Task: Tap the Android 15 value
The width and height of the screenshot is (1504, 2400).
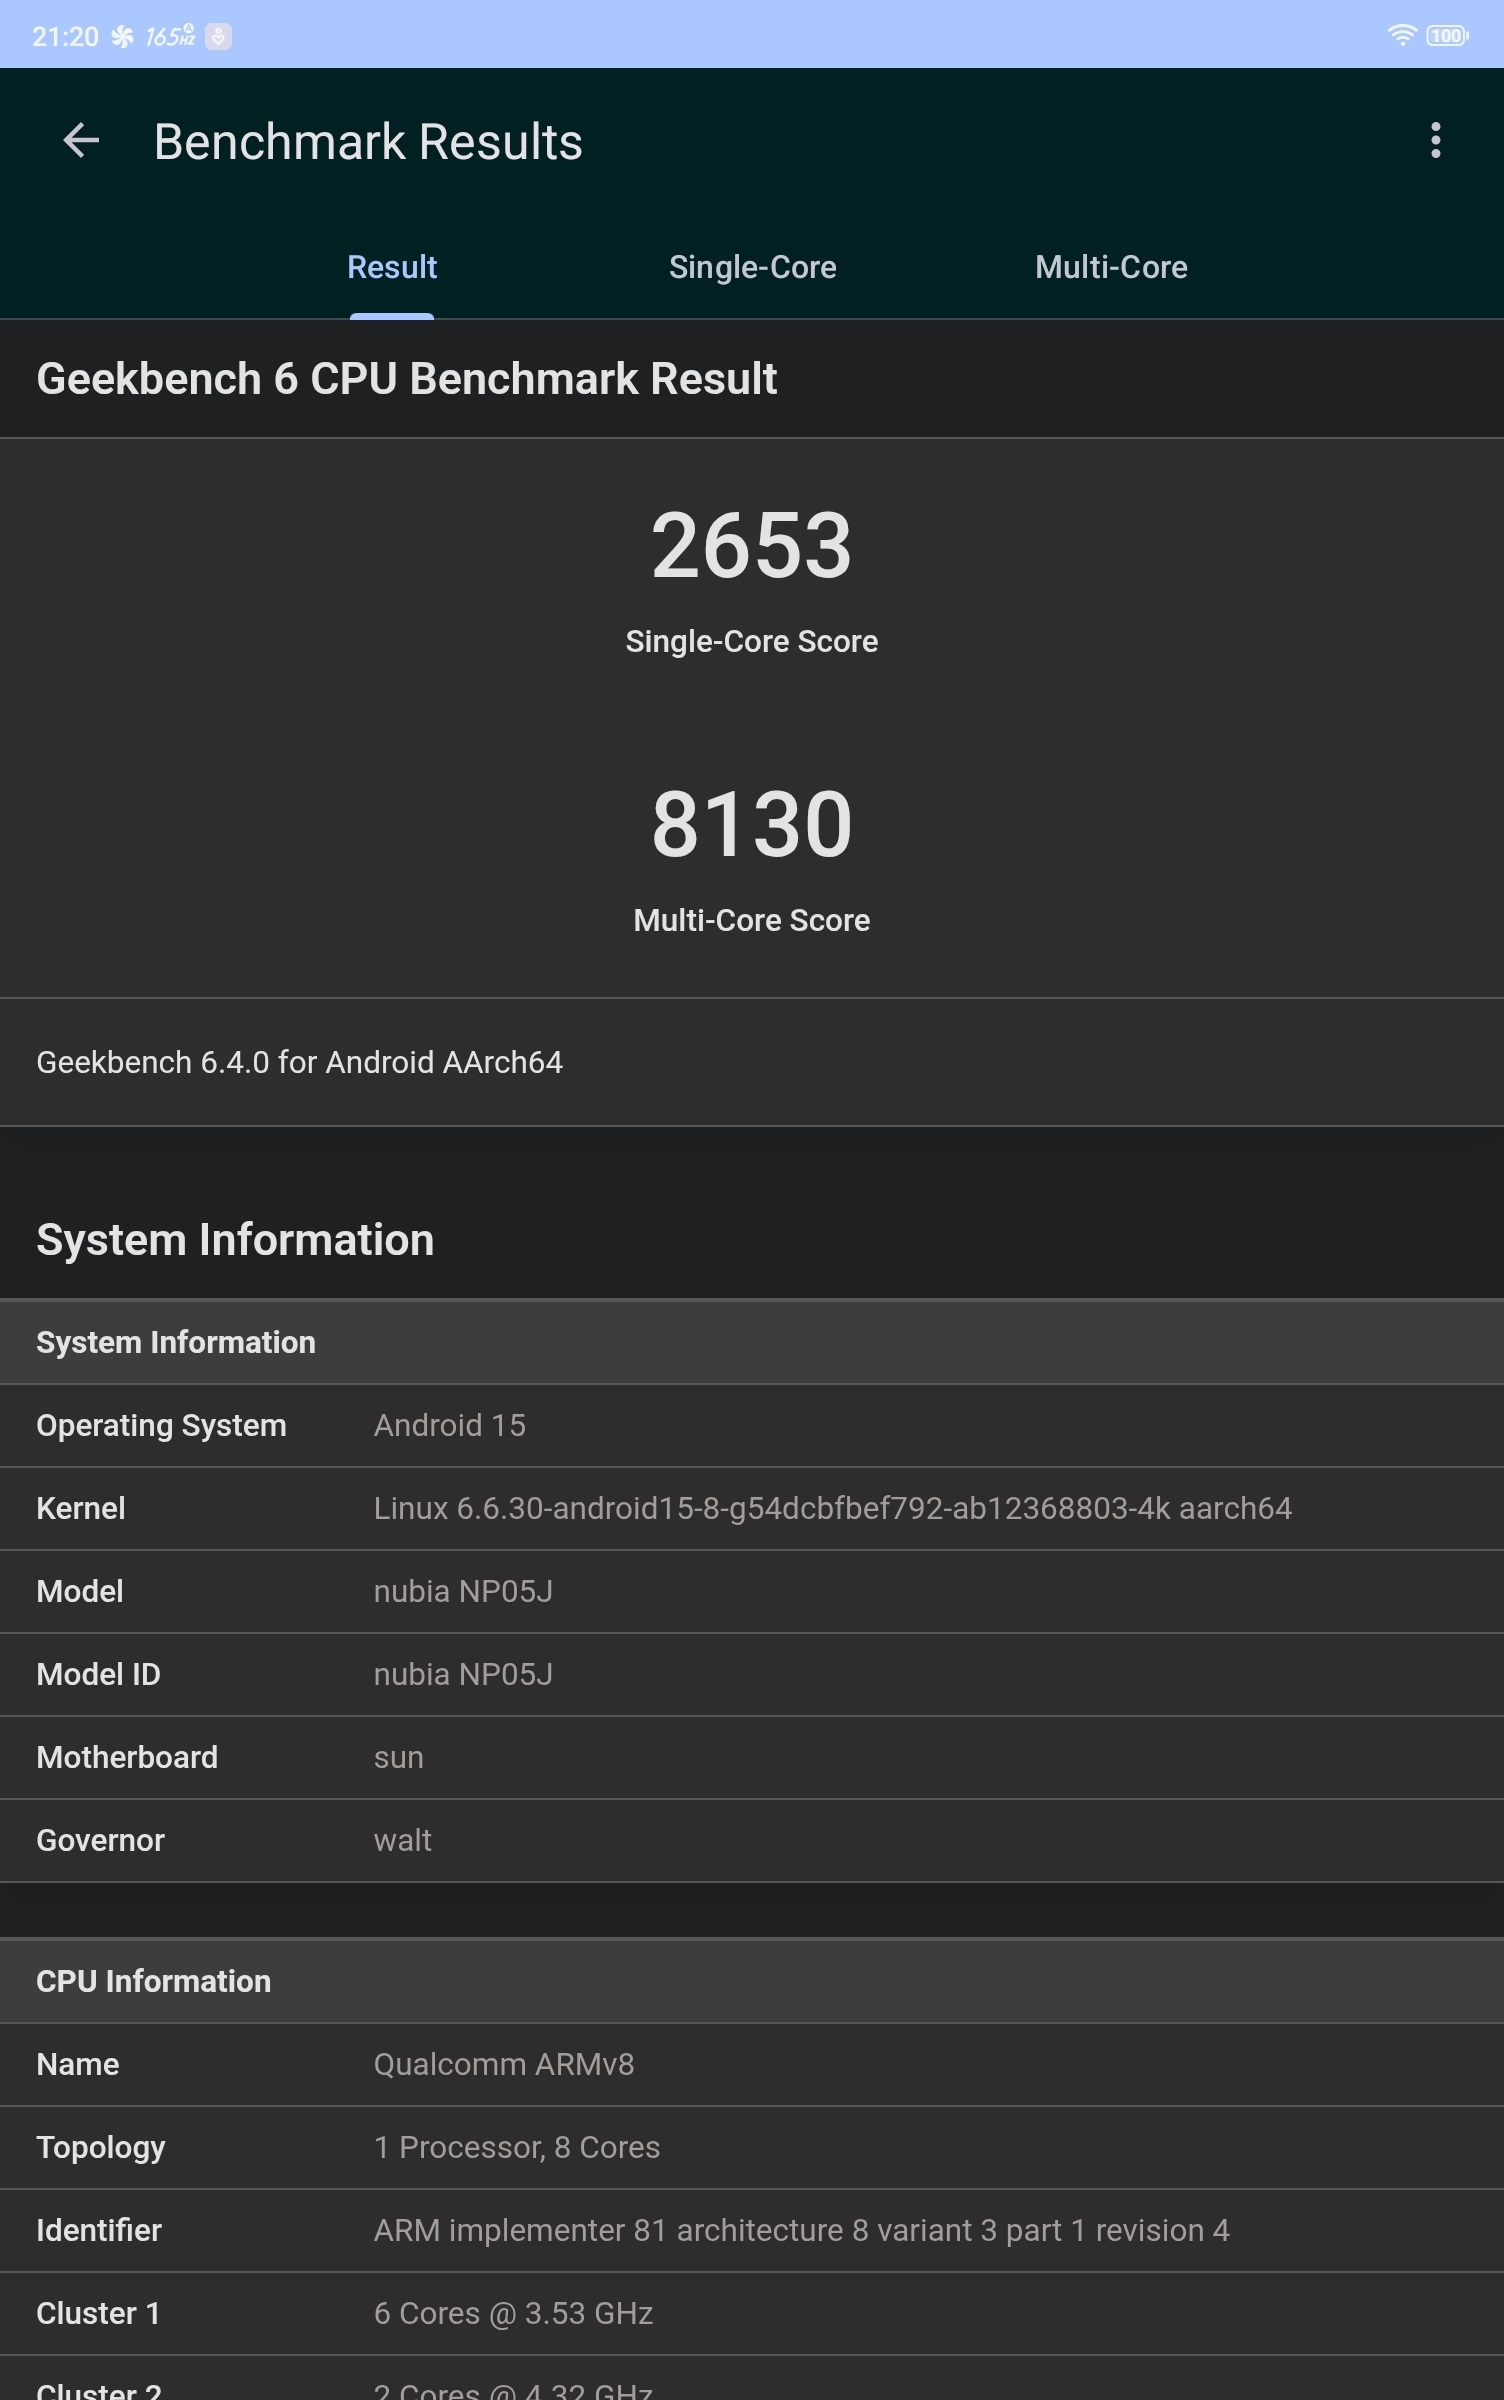Action: pyautogui.click(x=450, y=1425)
